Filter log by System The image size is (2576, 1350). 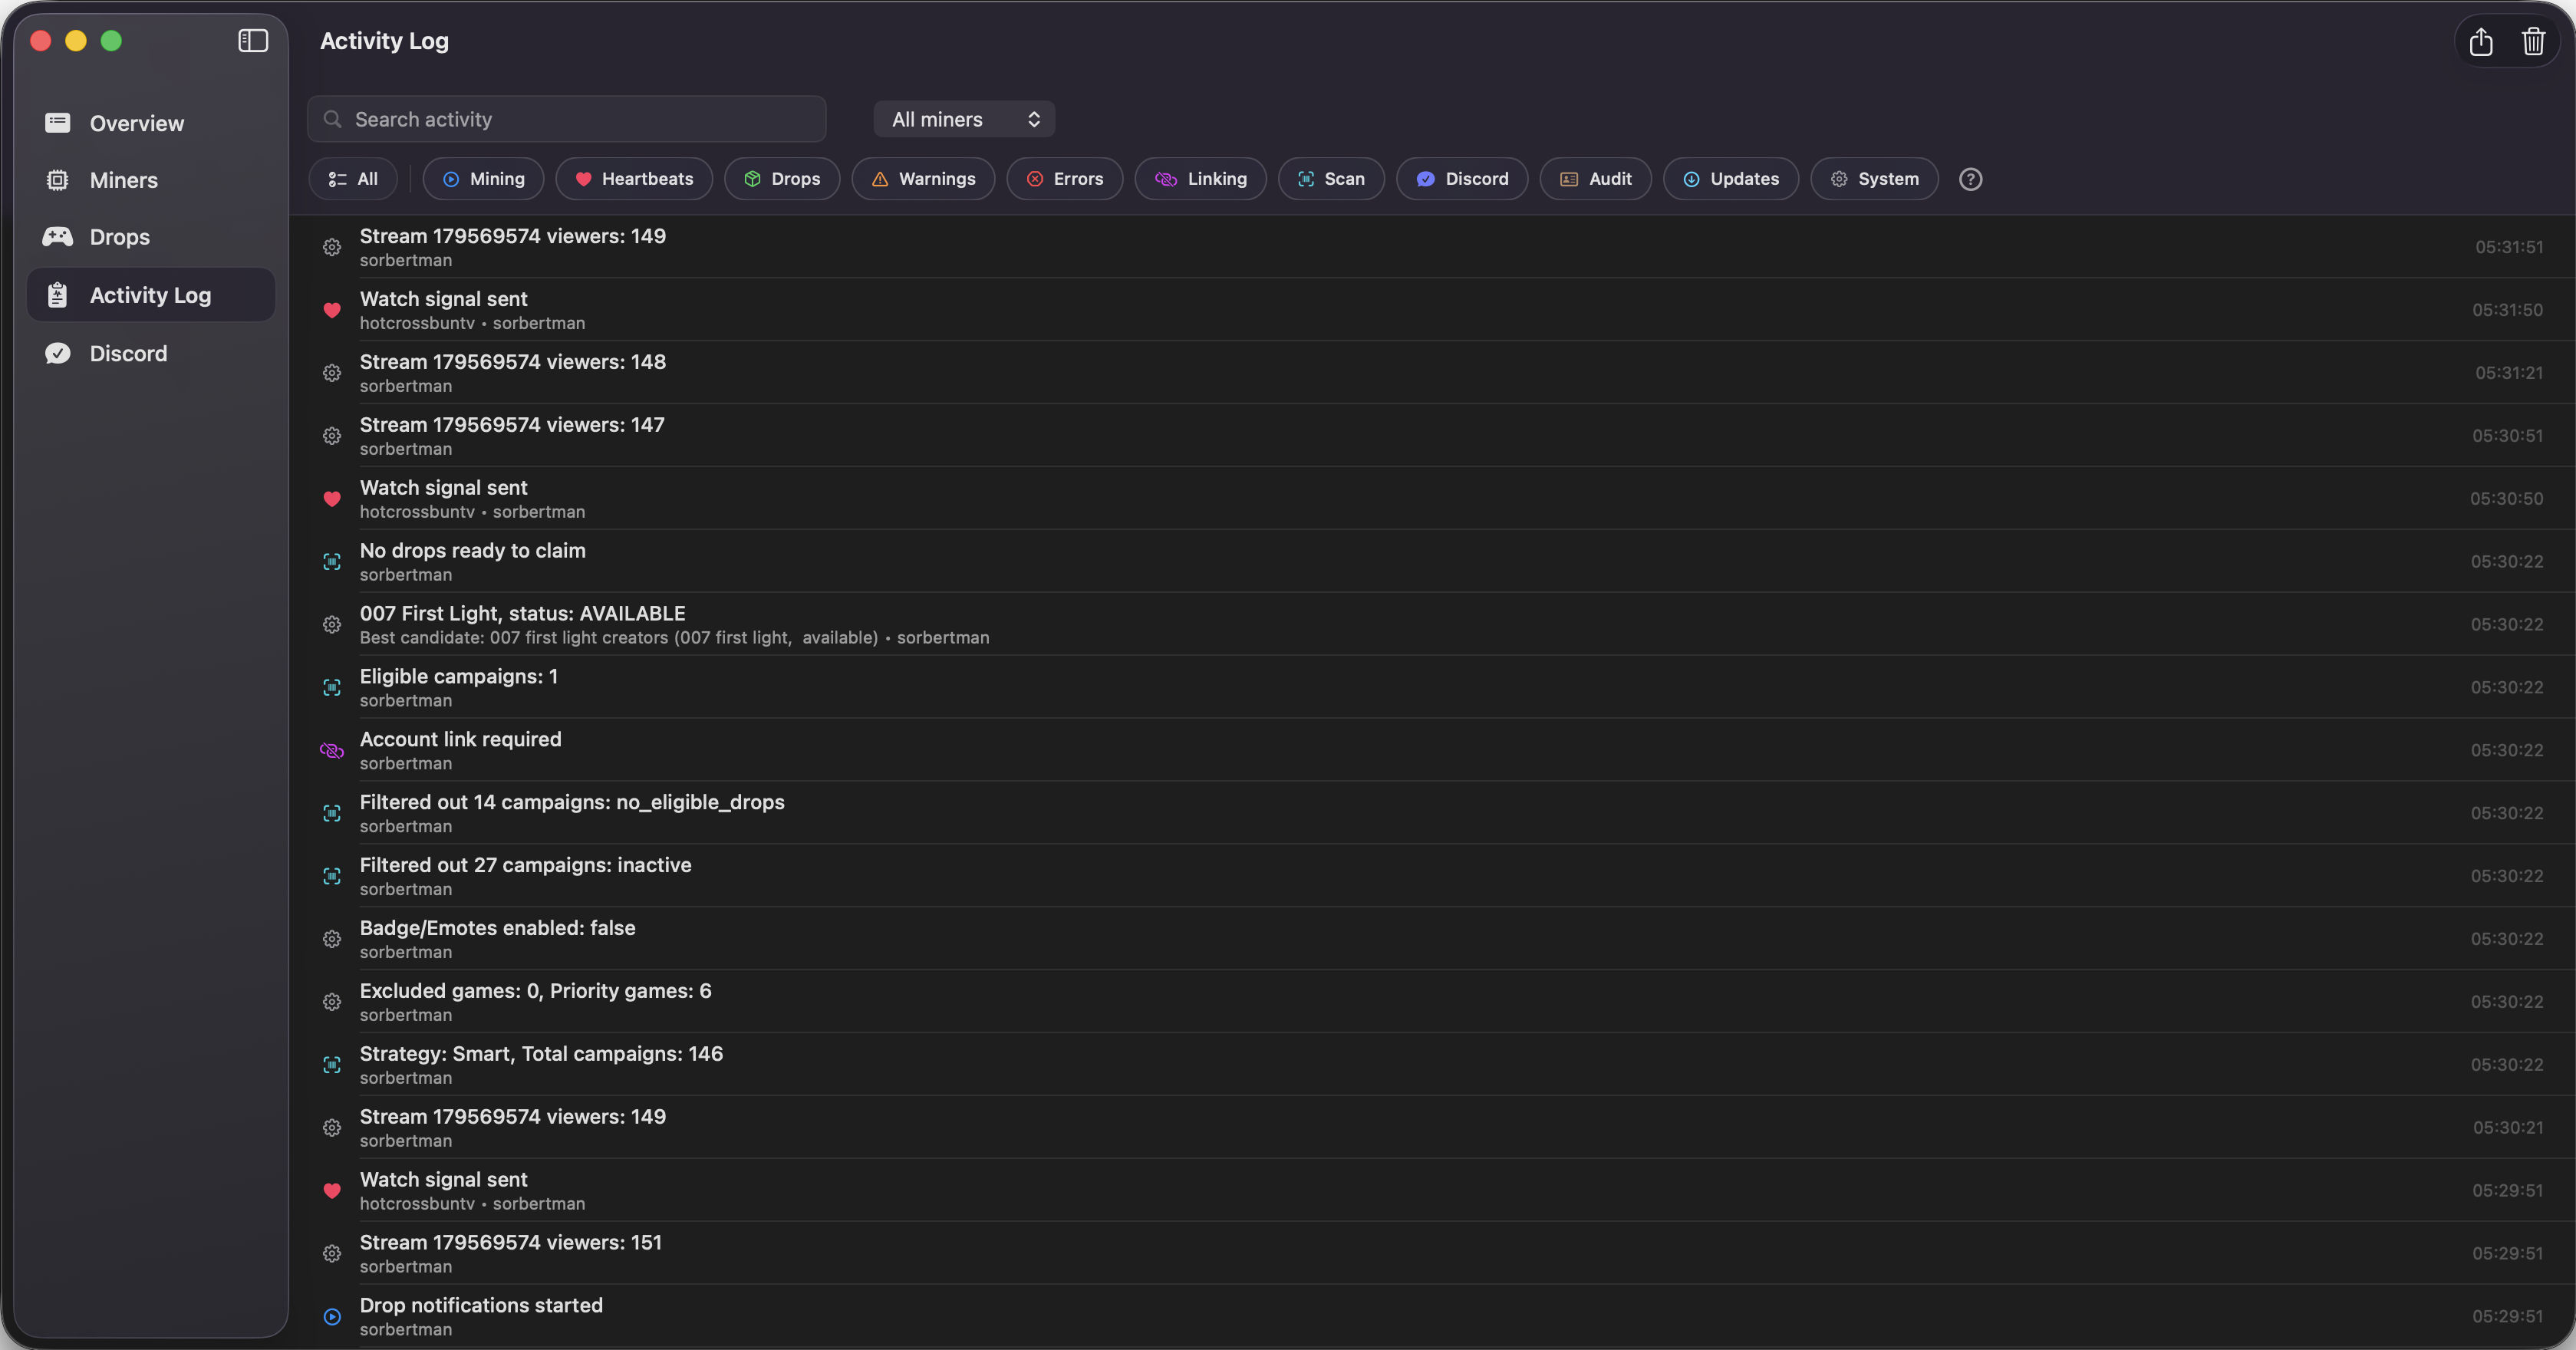point(1875,179)
